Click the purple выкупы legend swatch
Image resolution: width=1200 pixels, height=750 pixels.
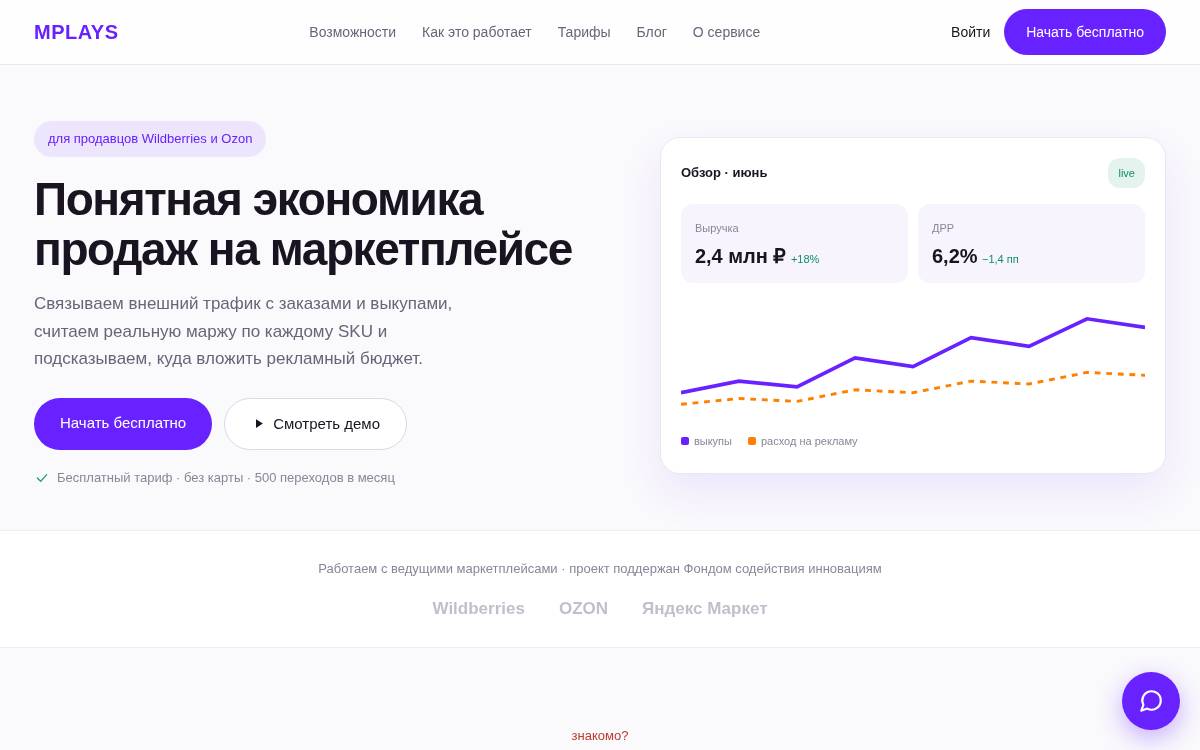[685, 441]
